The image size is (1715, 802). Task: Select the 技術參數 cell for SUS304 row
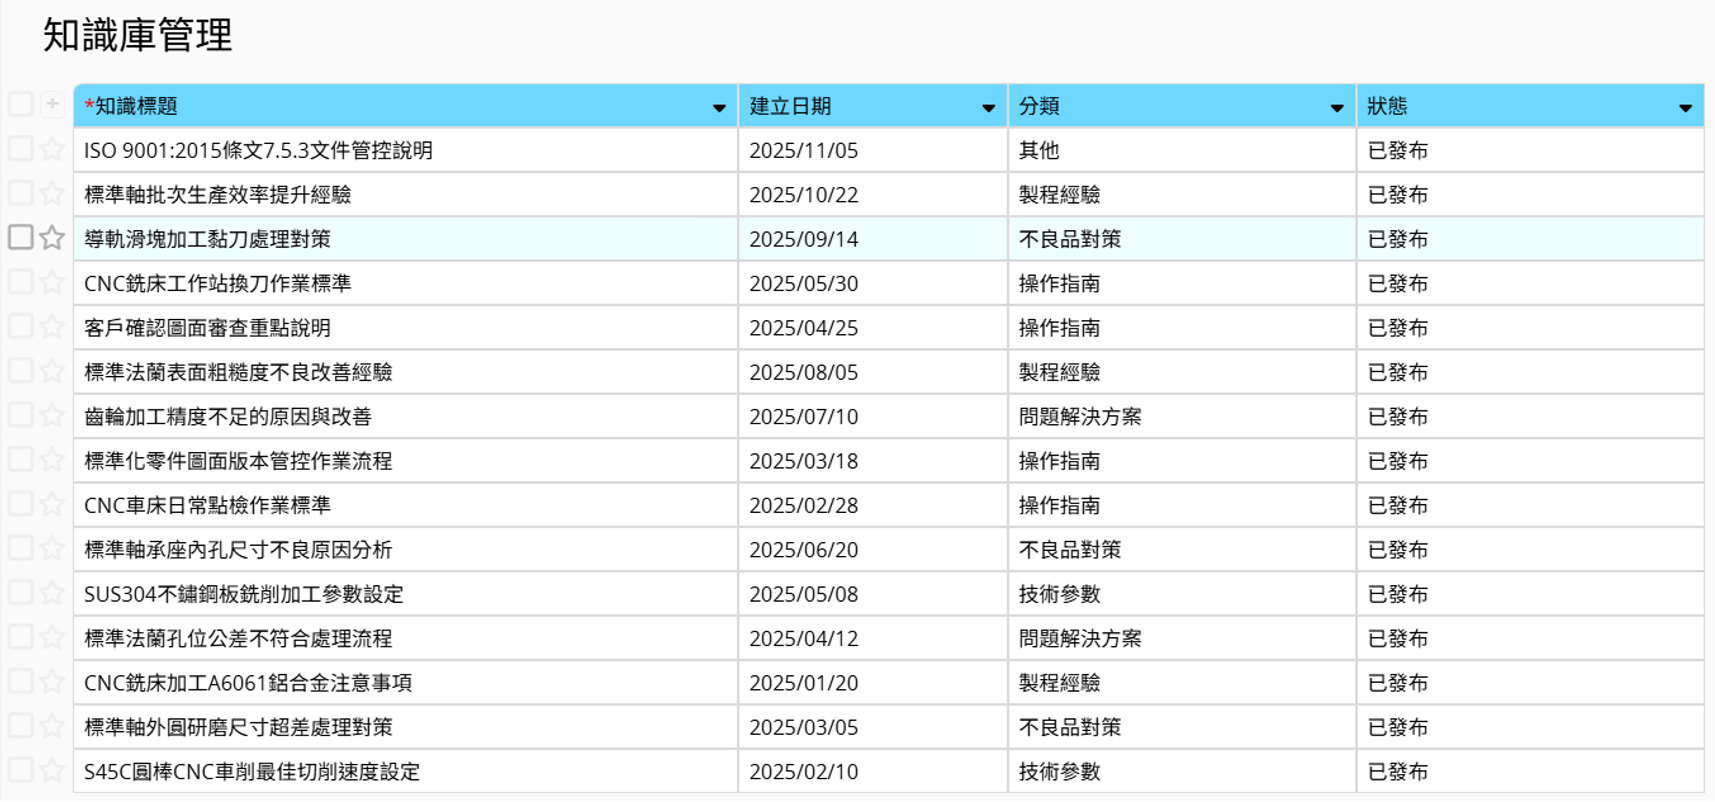pyautogui.click(x=1182, y=594)
